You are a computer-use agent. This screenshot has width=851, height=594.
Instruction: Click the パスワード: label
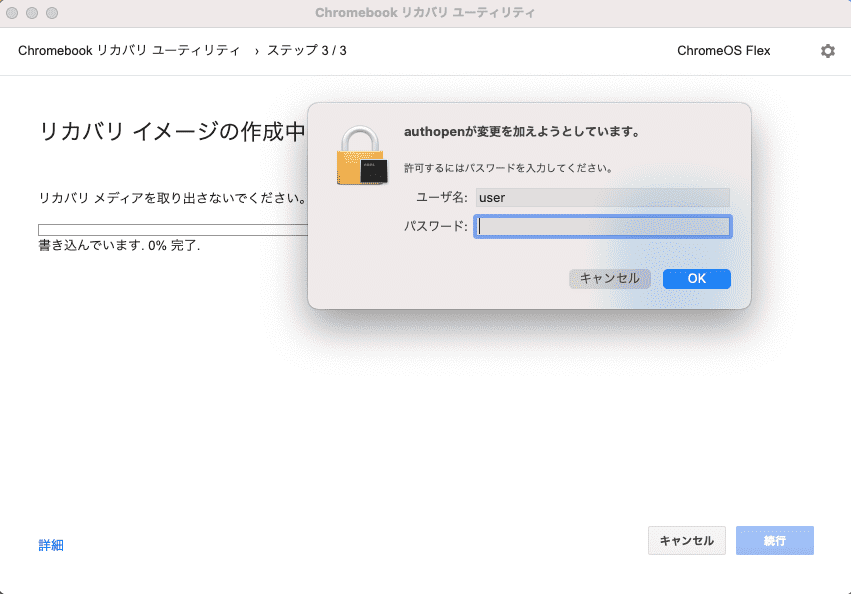tap(436, 226)
